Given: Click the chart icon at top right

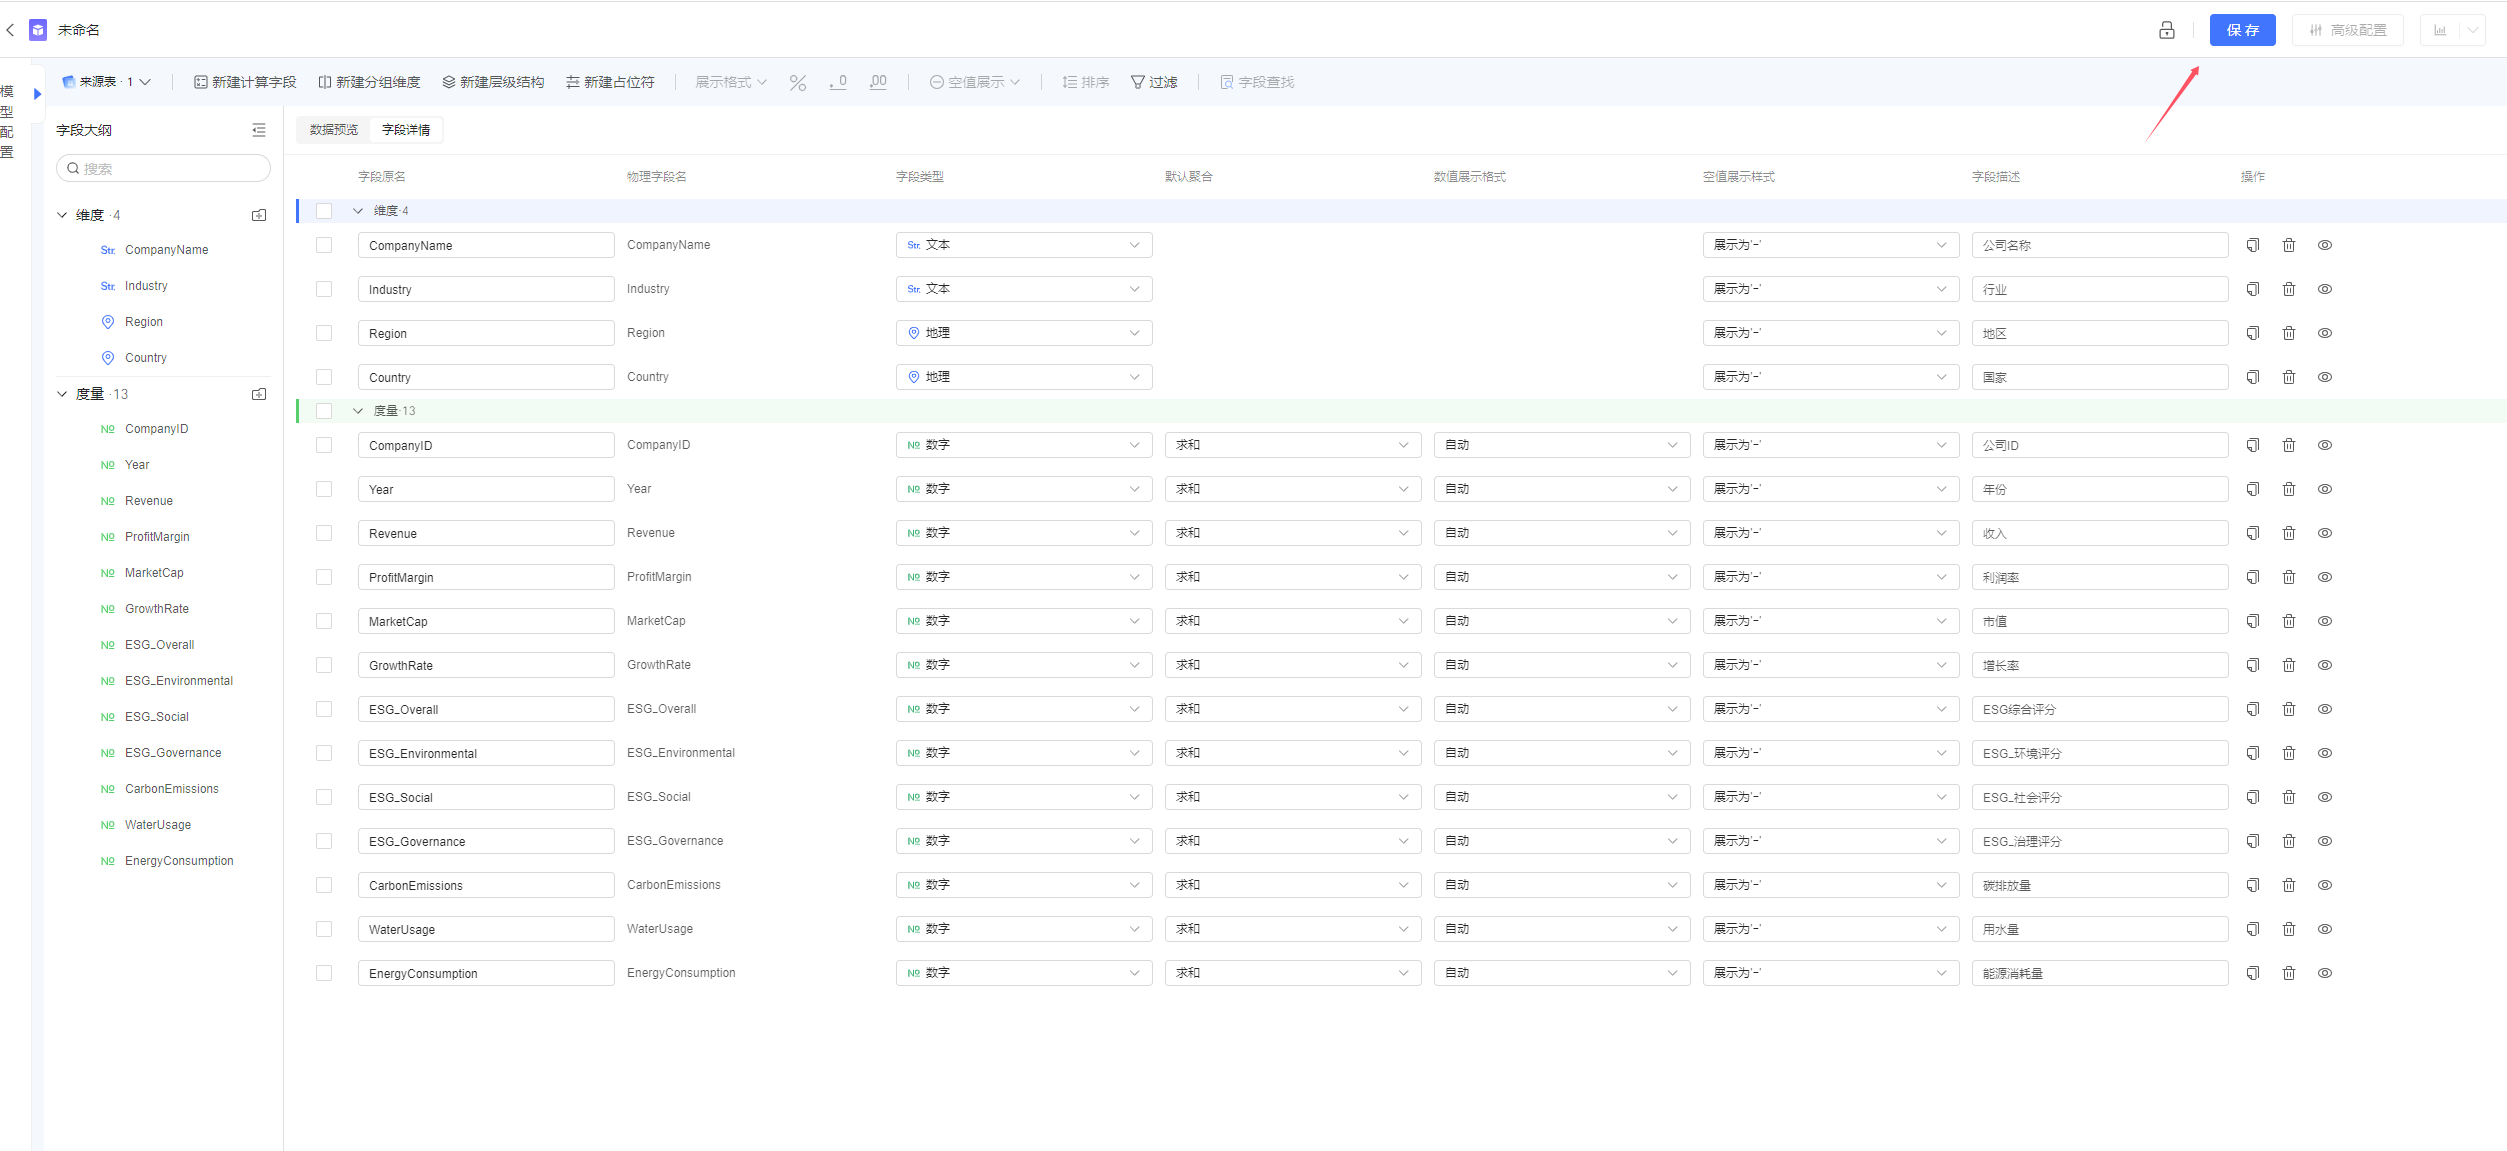Looking at the screenshot, I should 2440,30.
